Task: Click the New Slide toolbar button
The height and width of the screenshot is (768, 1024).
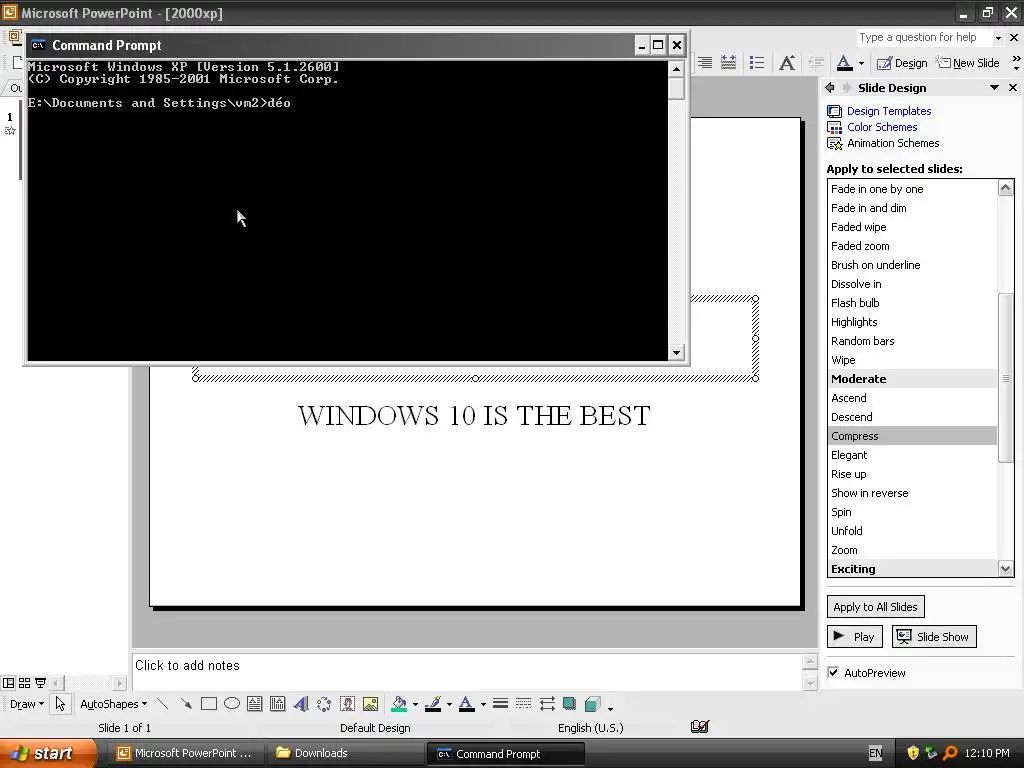Action: point(968,63)
